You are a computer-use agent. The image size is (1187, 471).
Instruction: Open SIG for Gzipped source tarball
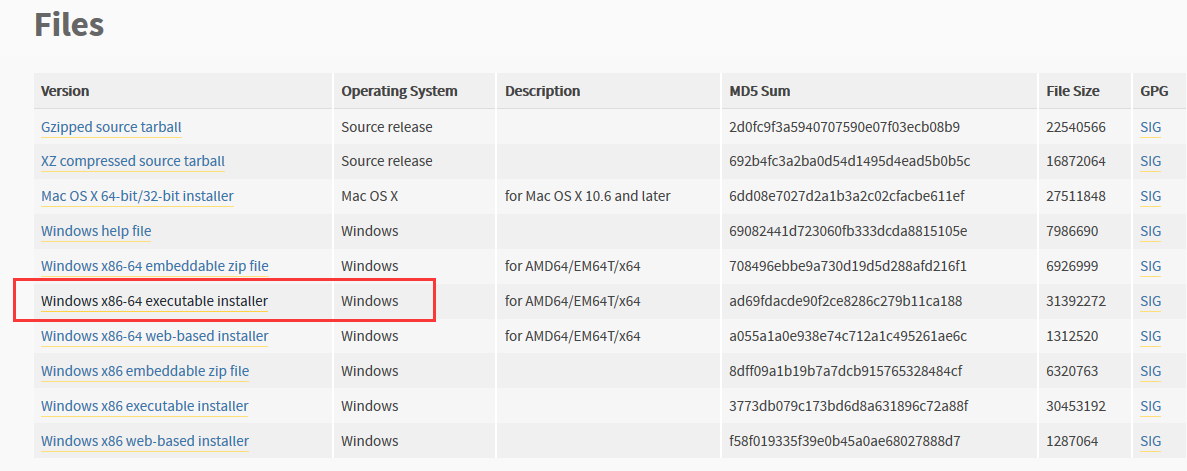[x=1151, y=127]
